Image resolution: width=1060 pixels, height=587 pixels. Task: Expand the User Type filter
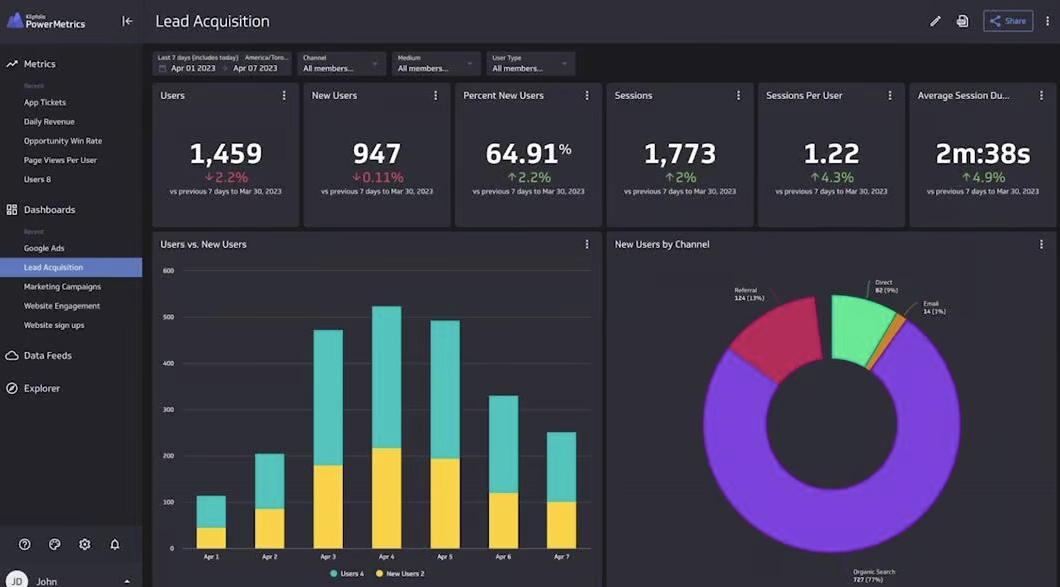coord(530,62)
